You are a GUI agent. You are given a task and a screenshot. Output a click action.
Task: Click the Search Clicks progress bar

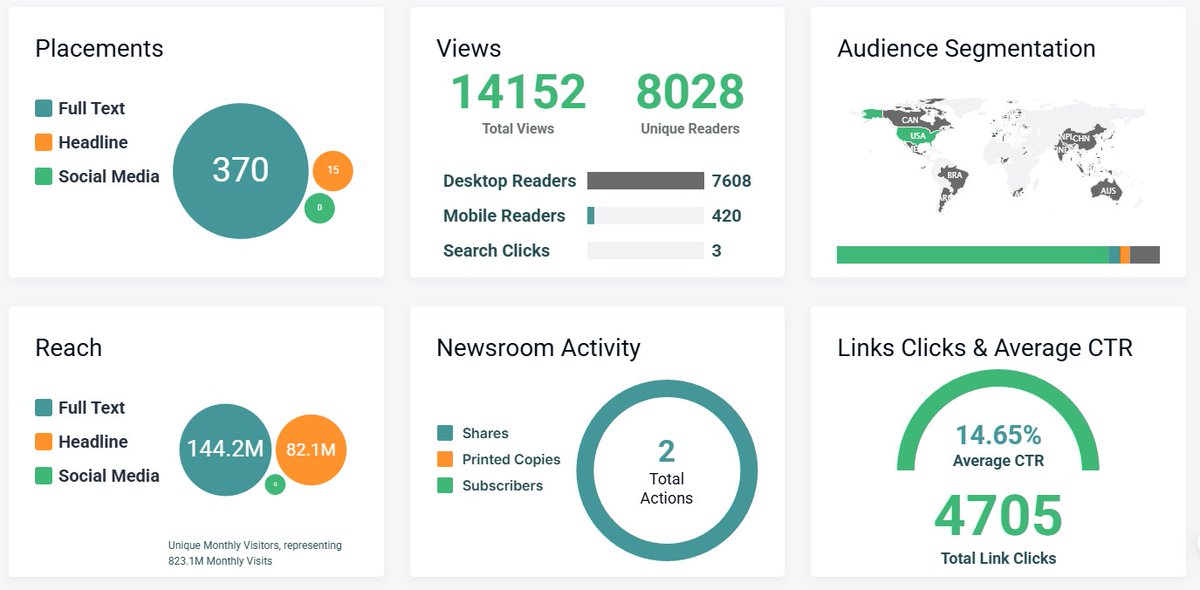pos(645,251)
